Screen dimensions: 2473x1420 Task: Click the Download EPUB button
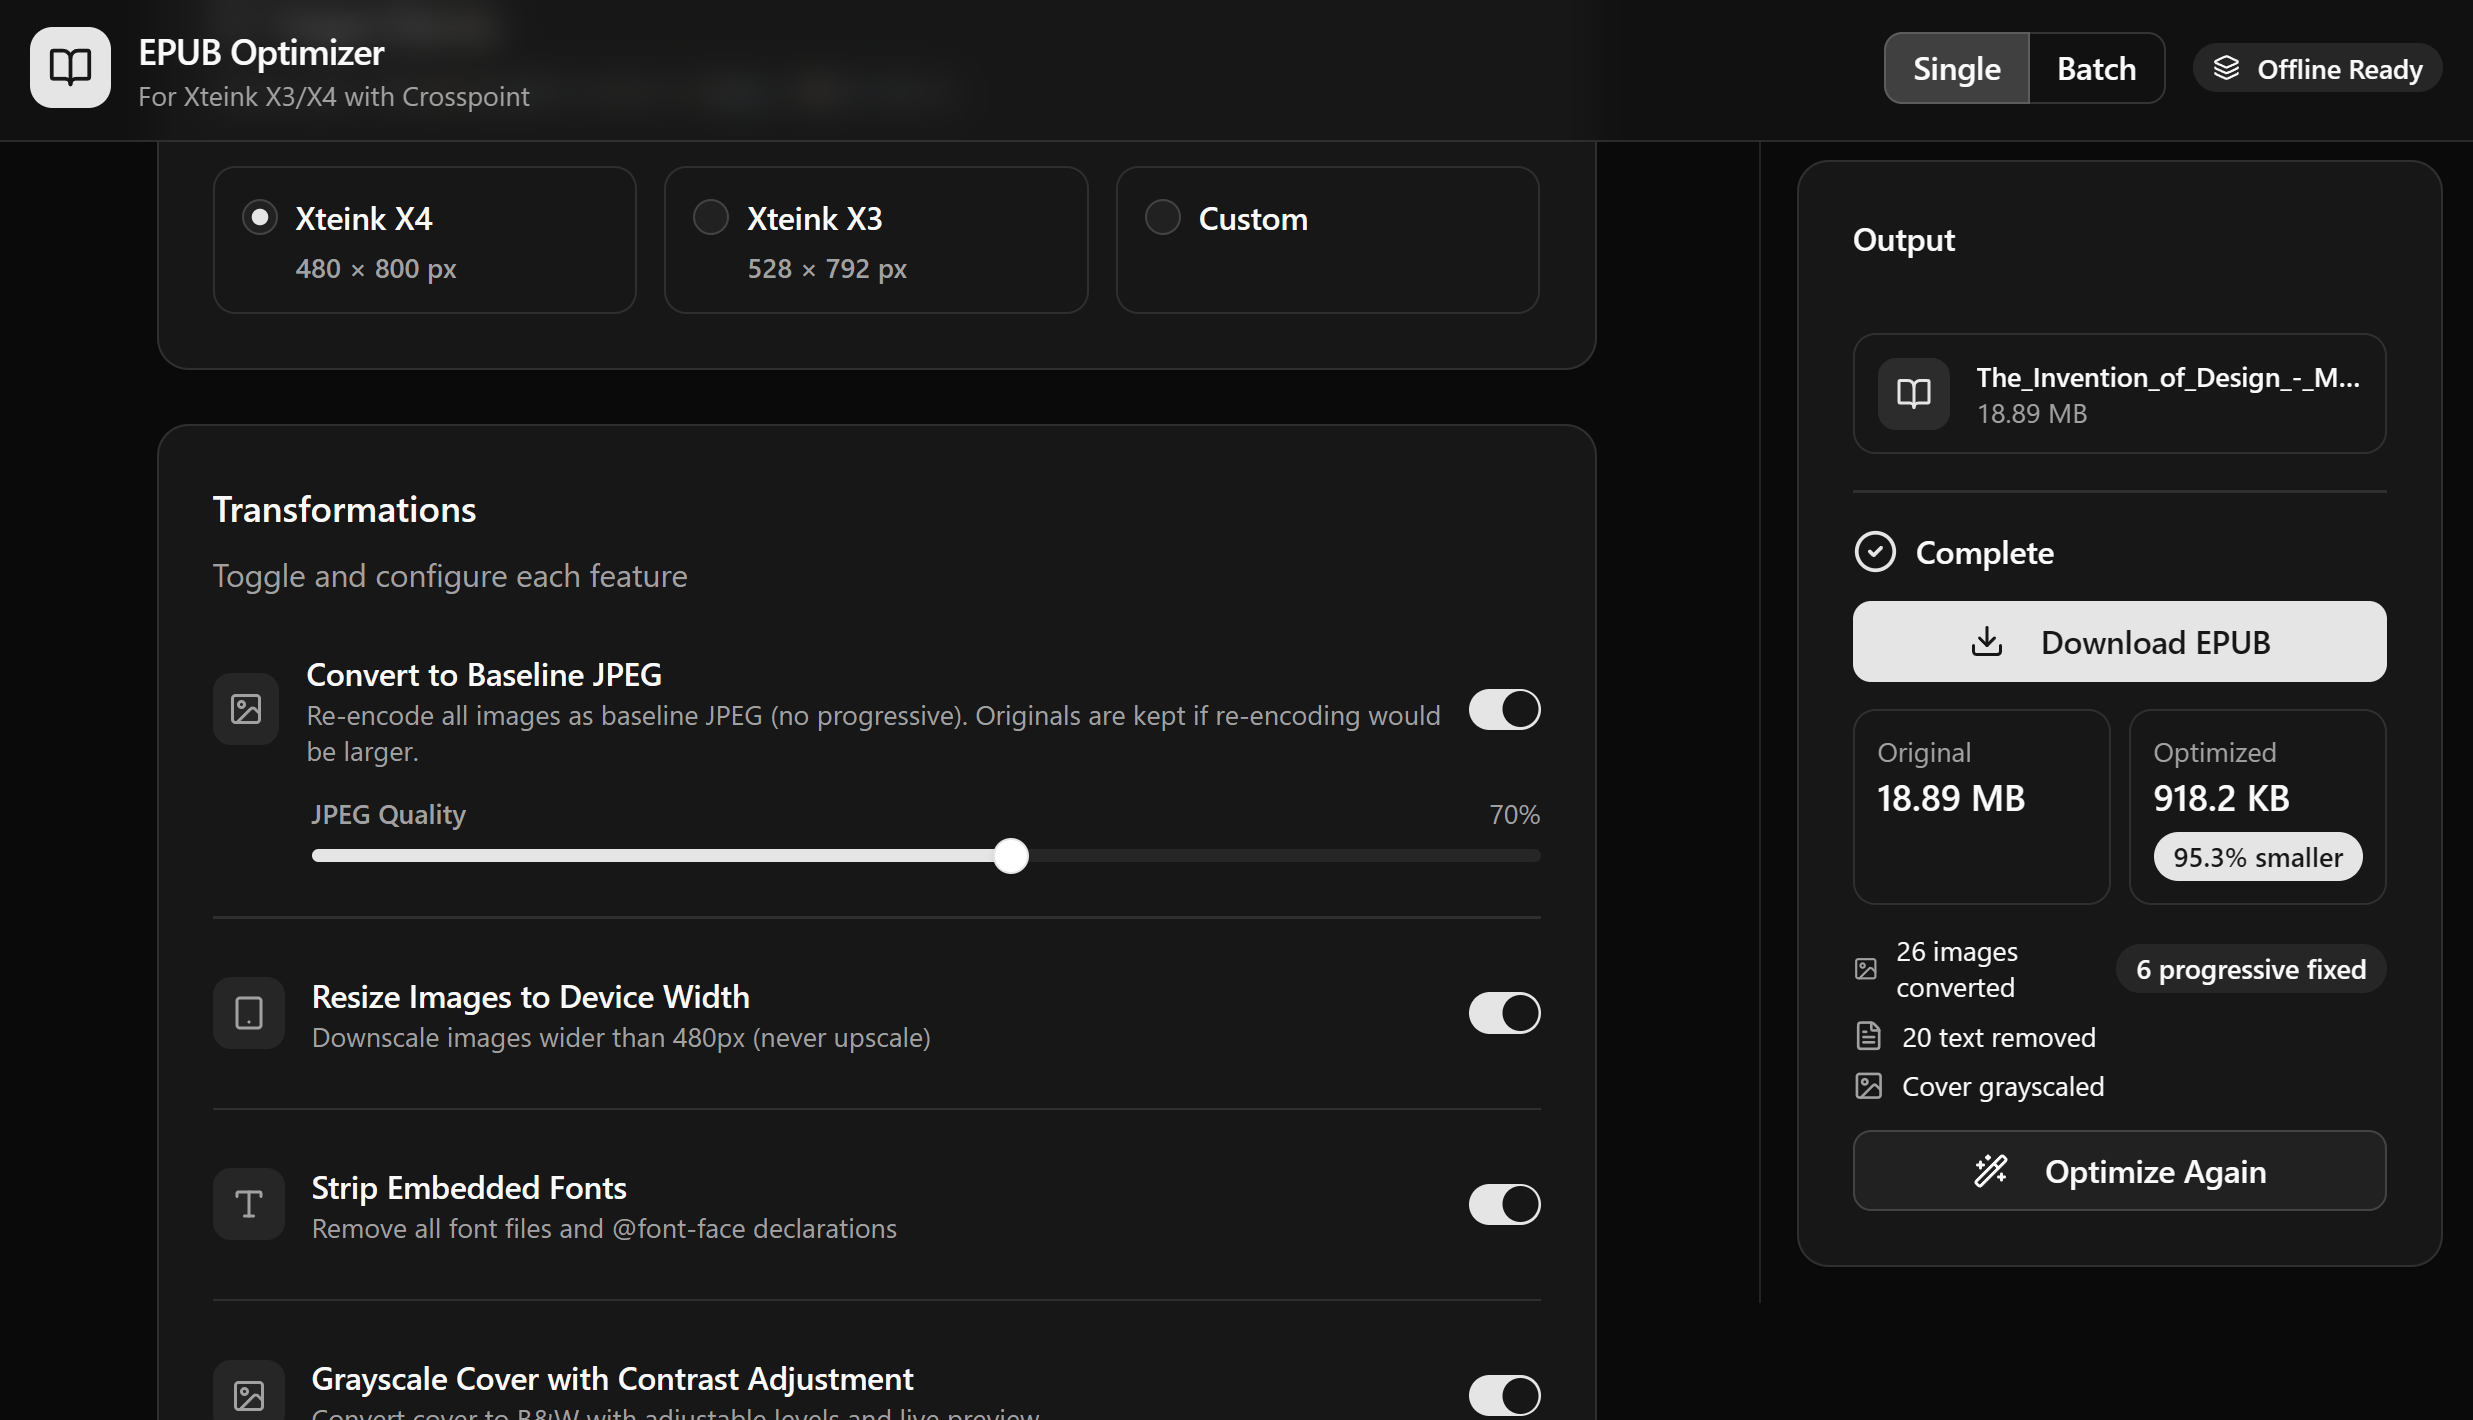point(2119,642)
